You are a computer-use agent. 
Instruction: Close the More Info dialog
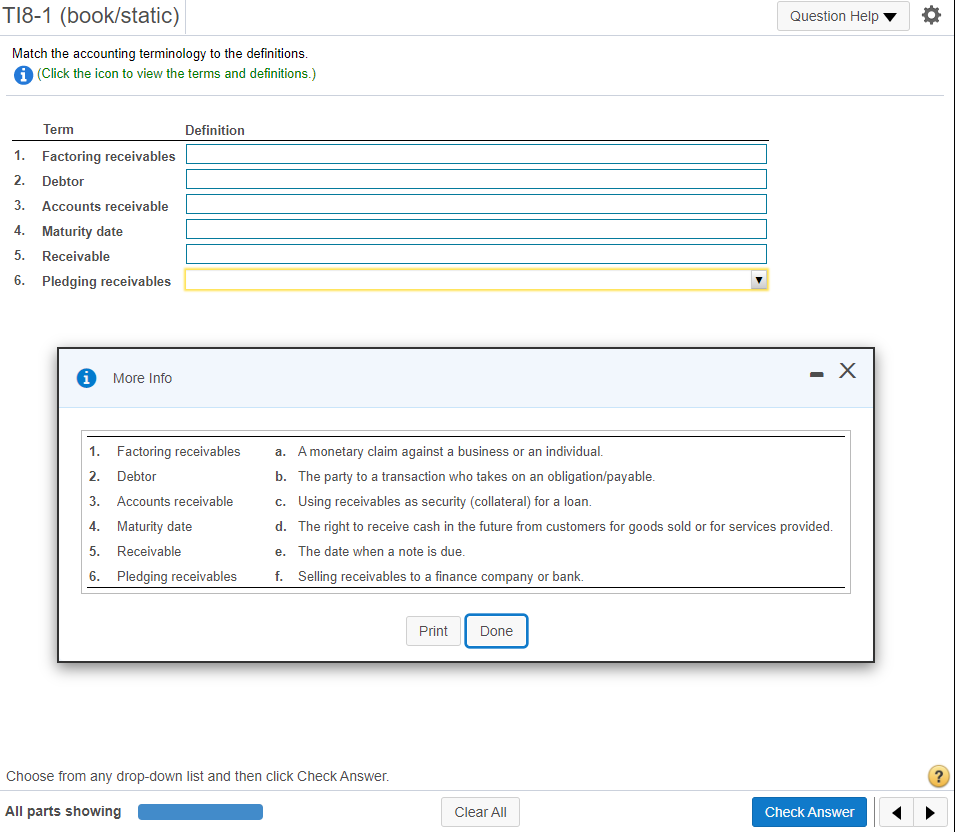tap(847, 370)
